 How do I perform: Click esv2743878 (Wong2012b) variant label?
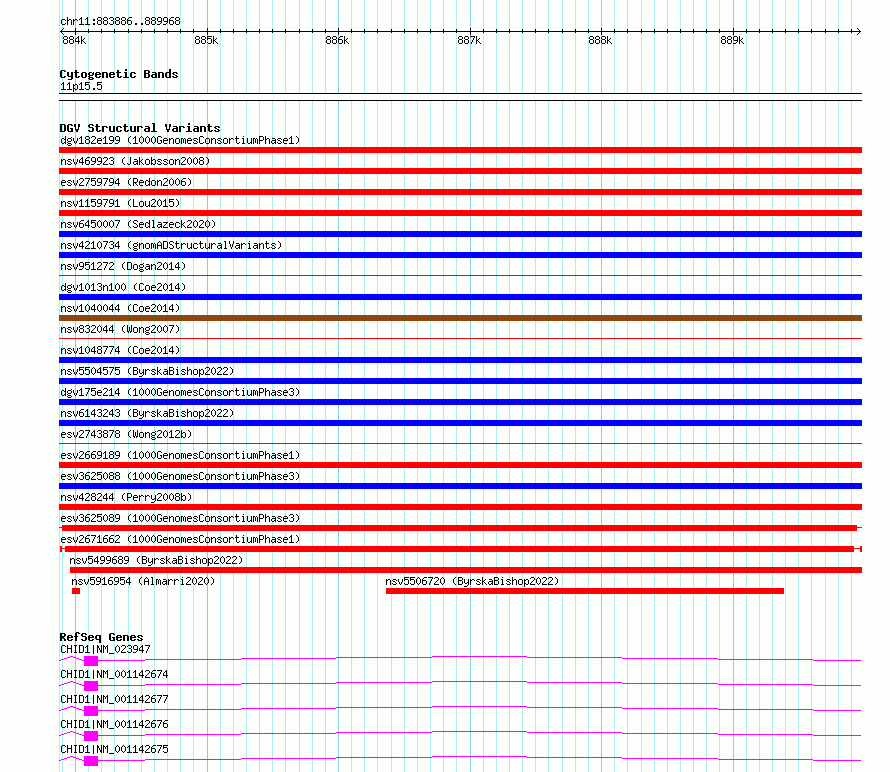tap(126, 434)
